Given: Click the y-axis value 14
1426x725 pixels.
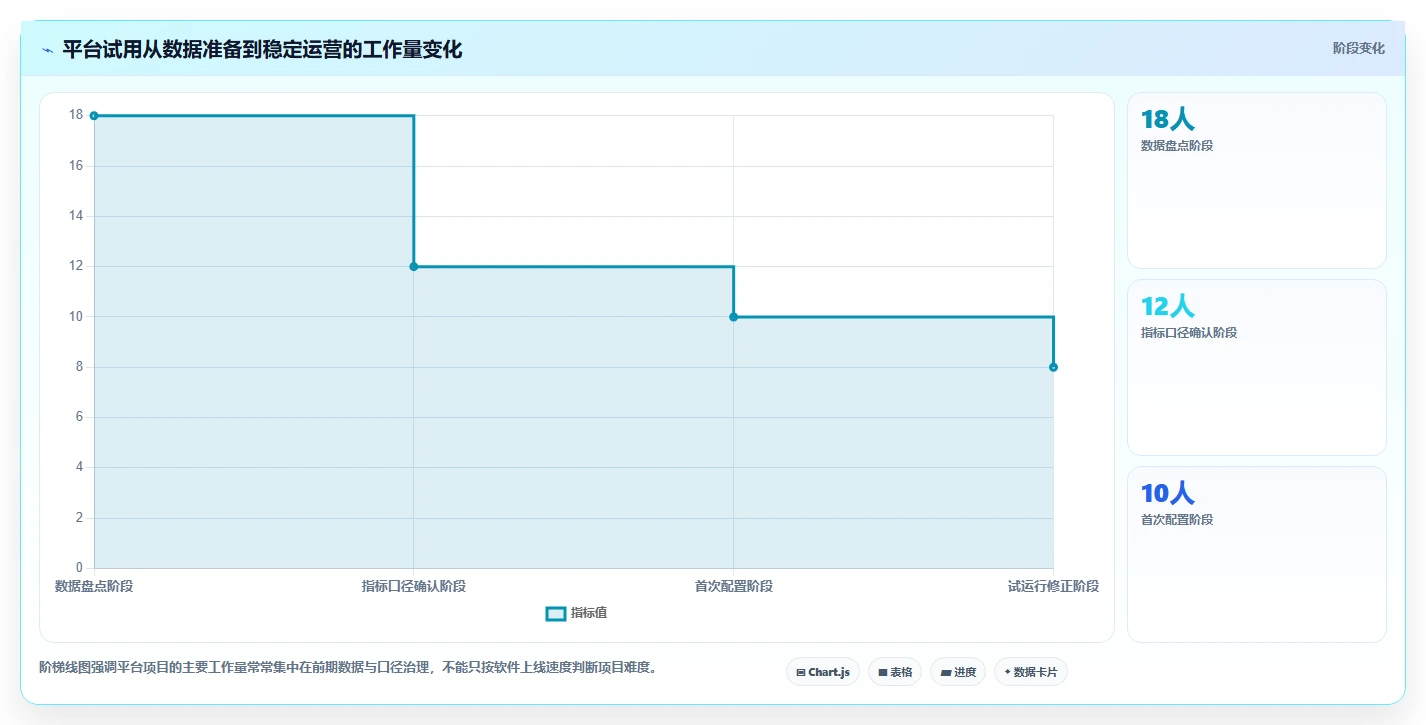Looking at the screenshot, I should (76, 216).
